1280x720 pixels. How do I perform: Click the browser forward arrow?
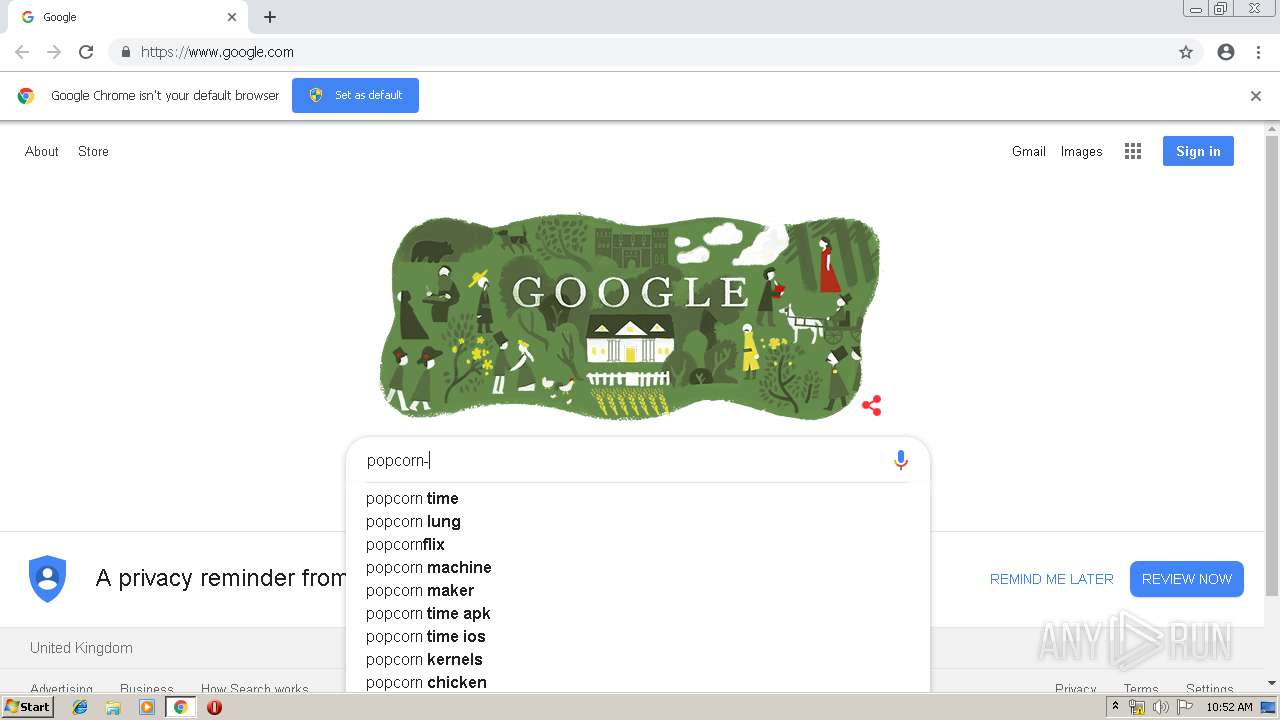tap(54, 52)
